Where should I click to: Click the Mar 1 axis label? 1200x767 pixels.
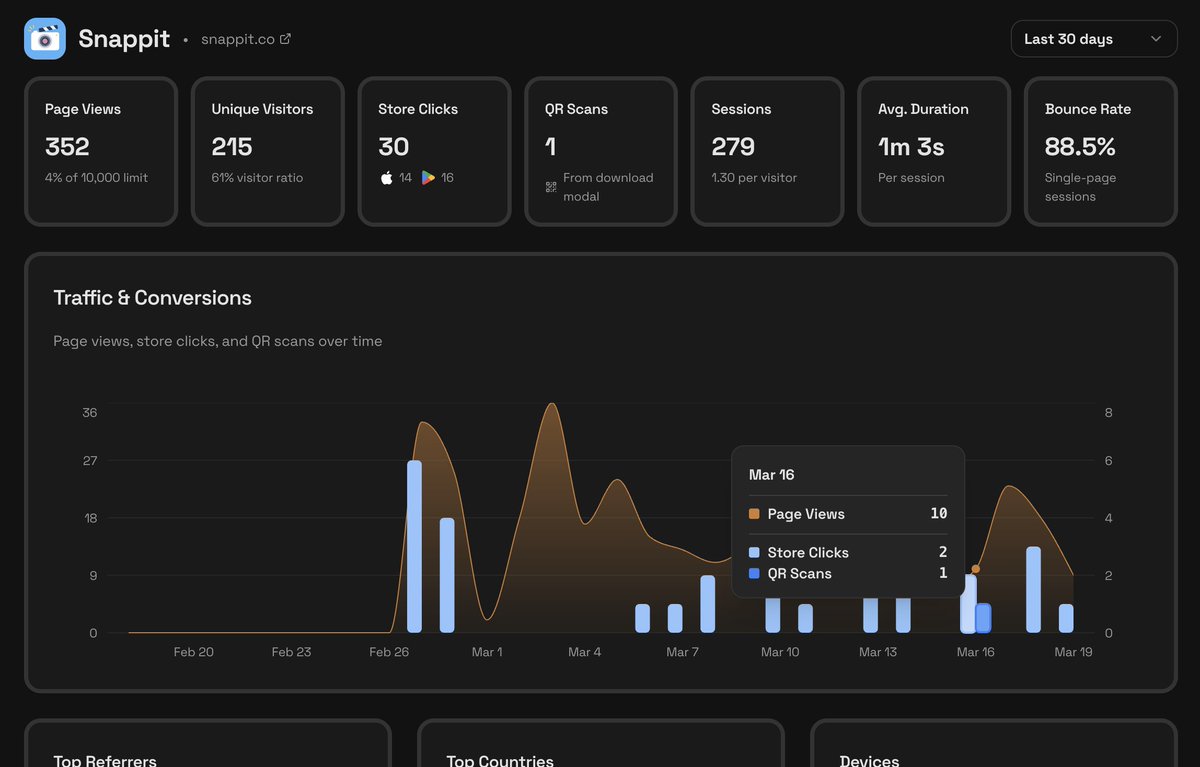(487, 652)
